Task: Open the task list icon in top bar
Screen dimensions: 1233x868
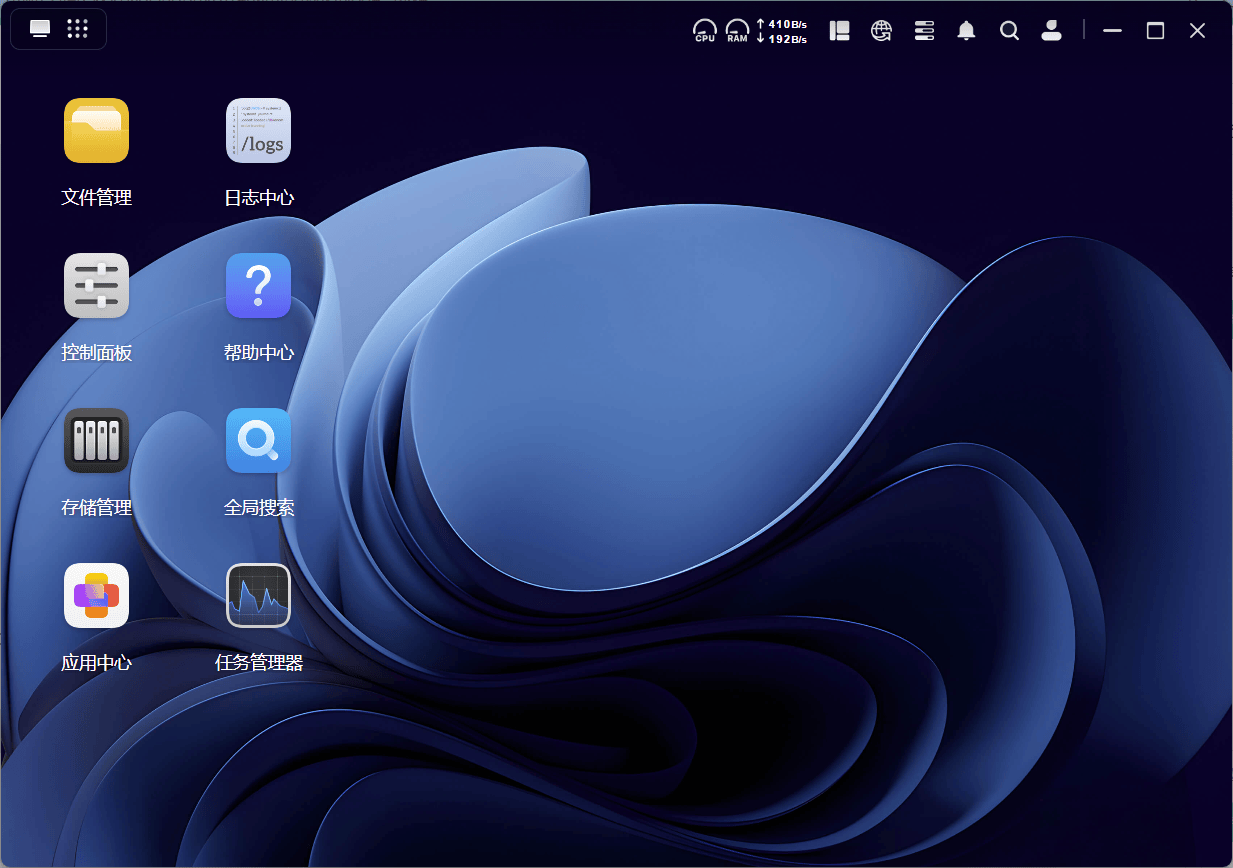Action: [x=924, y=31]
